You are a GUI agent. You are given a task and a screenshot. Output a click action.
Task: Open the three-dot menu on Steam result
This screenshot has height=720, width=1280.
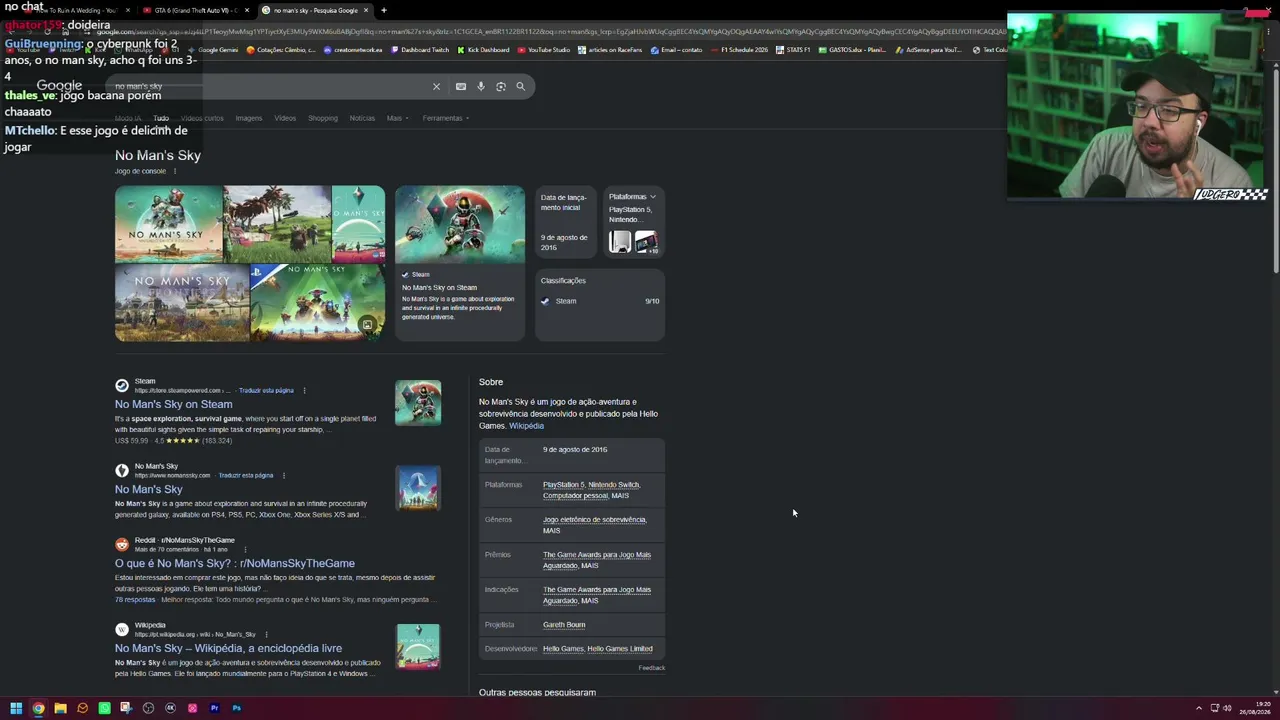click(304, 390)
